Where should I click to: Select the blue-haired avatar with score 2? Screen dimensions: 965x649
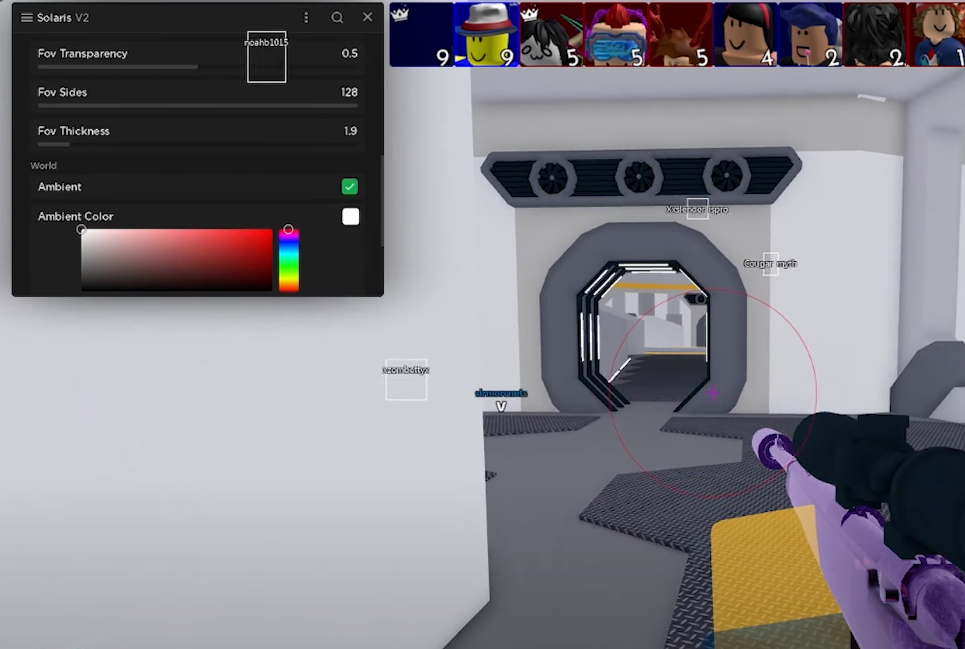coord(811,34)
